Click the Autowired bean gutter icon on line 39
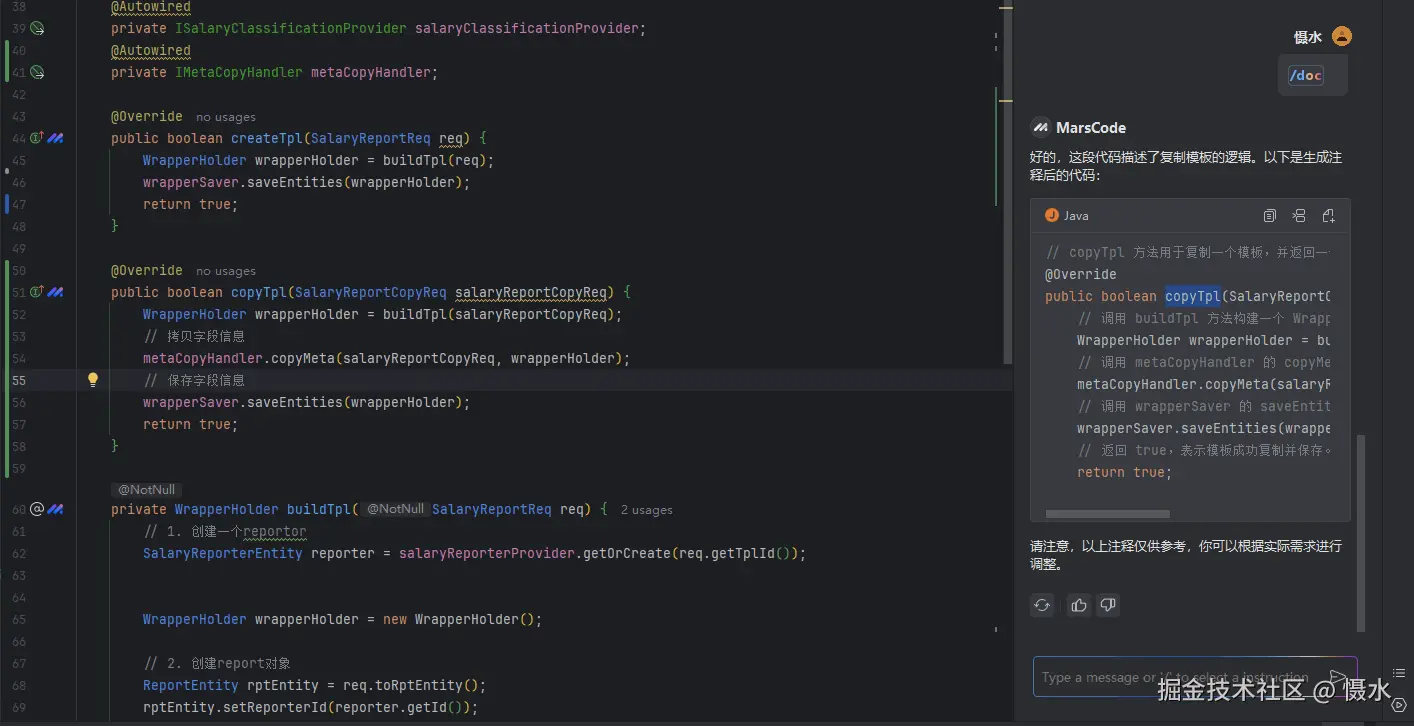This screenshot has width=1414, height=726. click(37, 28)
